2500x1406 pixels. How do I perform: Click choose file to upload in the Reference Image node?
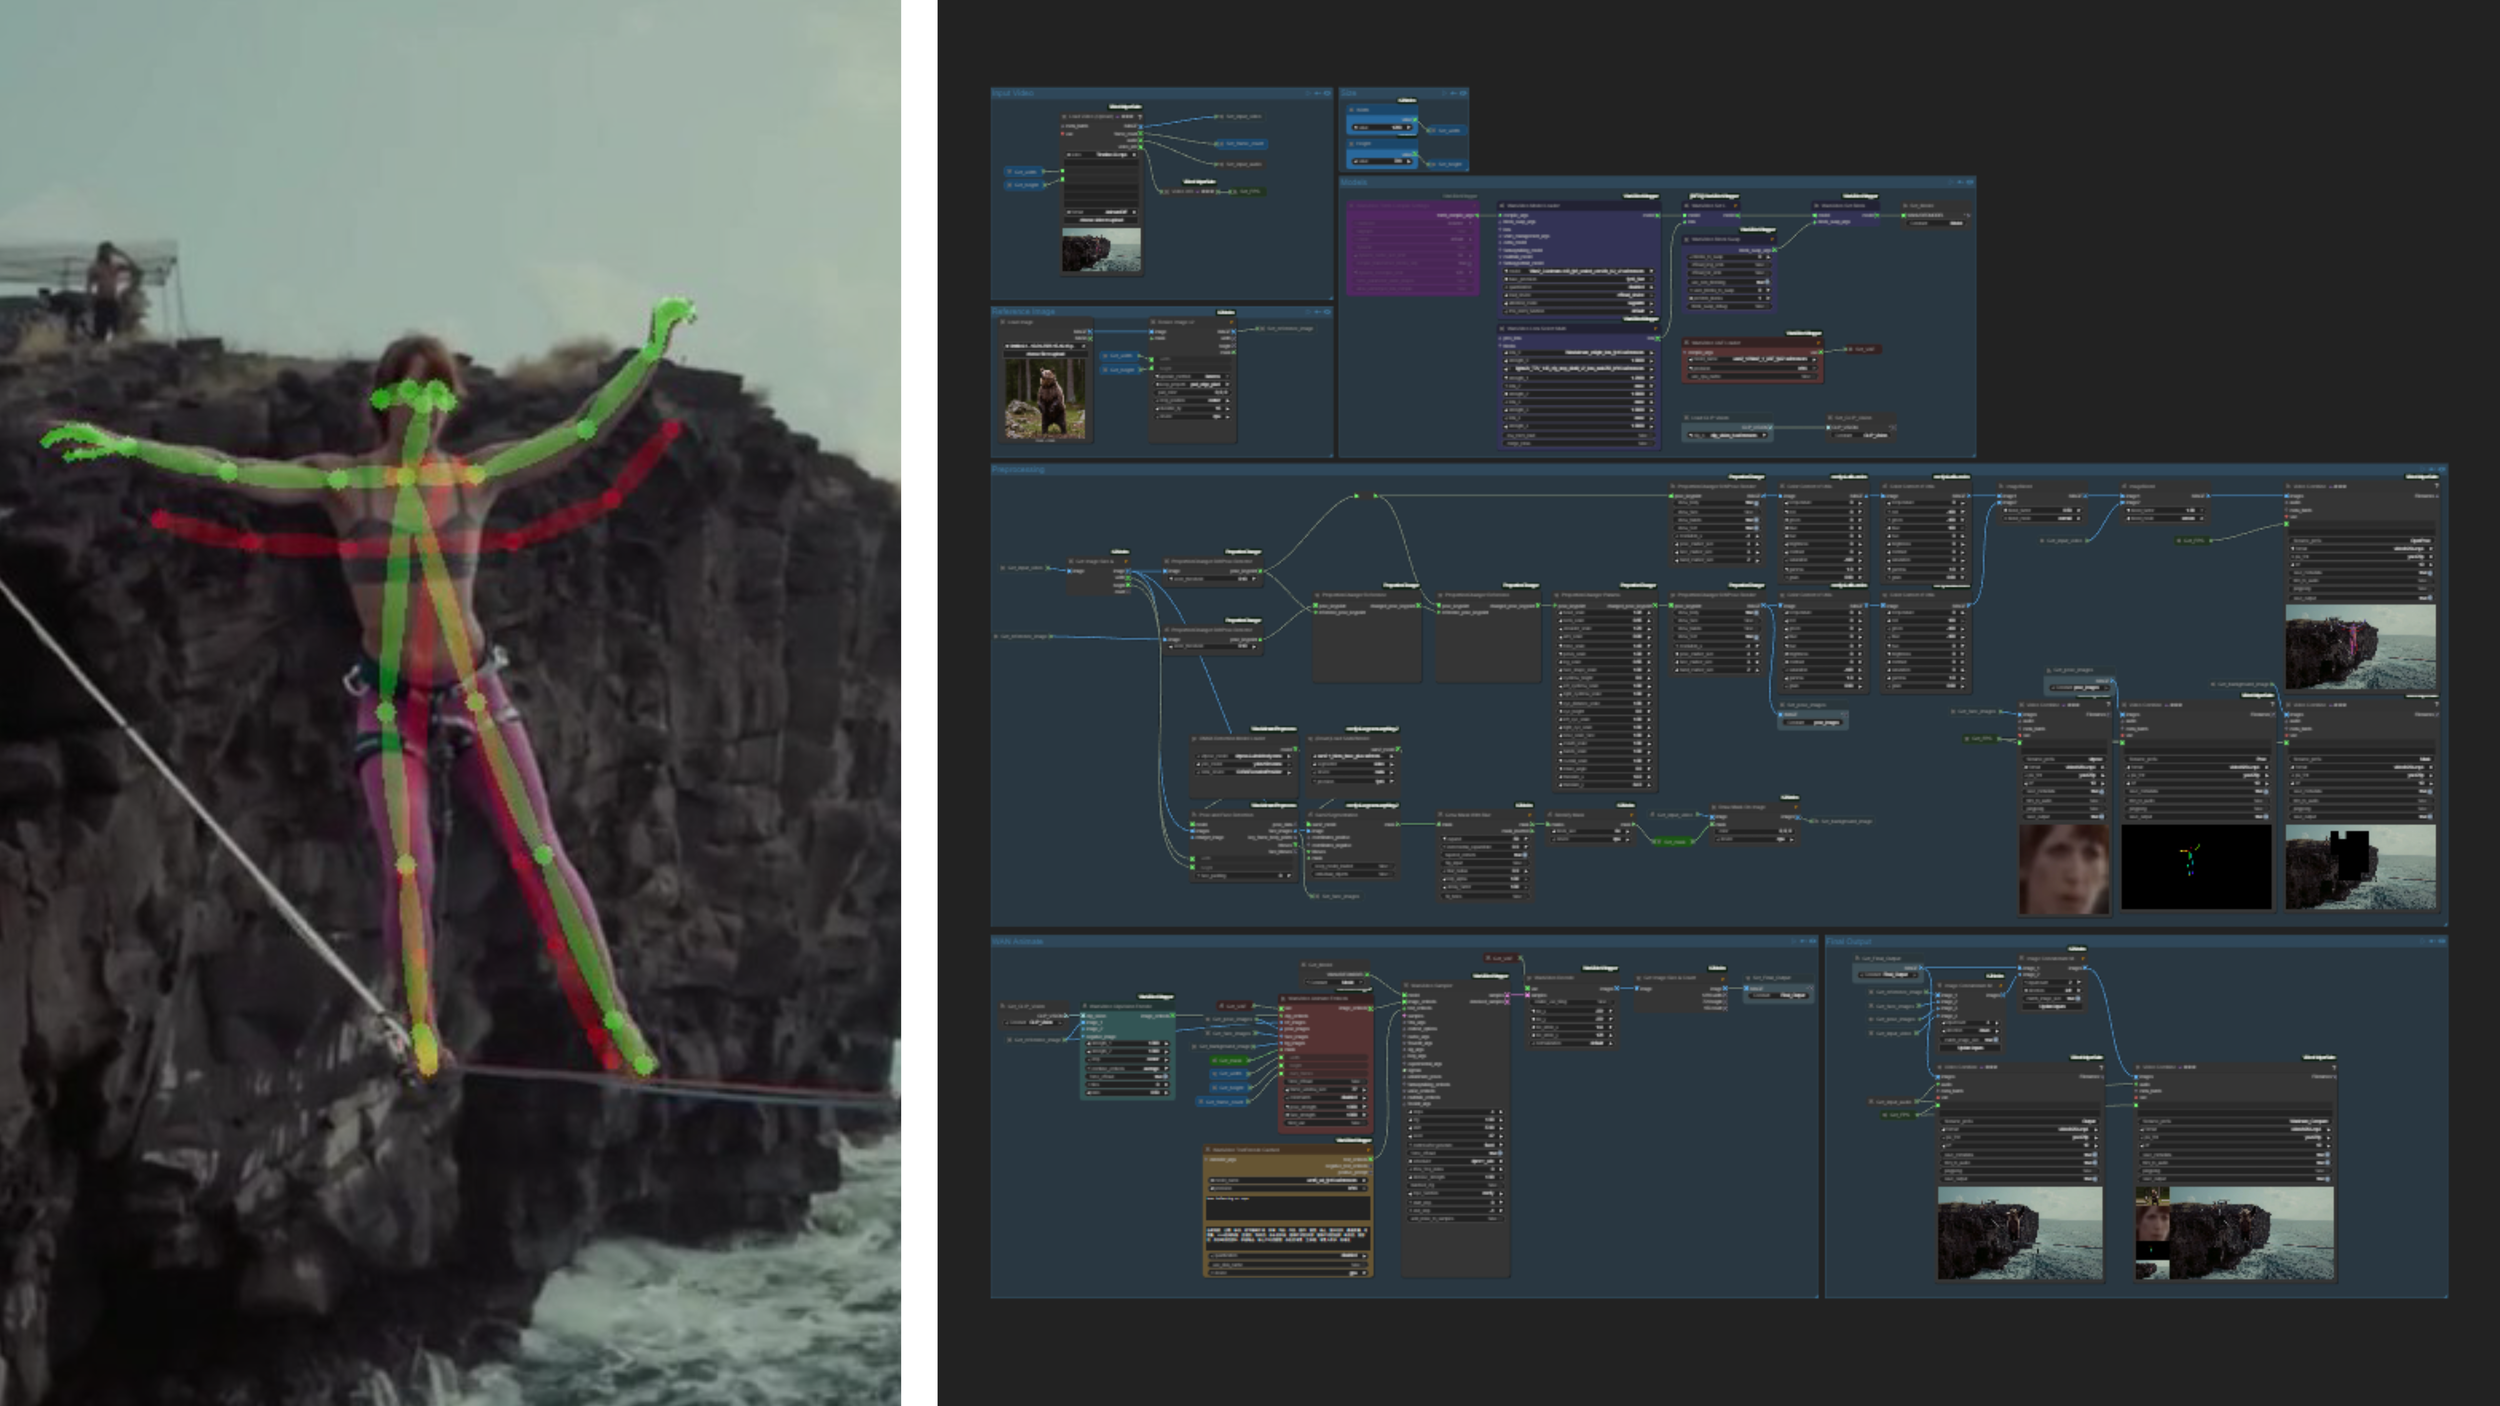(1045, 354)
